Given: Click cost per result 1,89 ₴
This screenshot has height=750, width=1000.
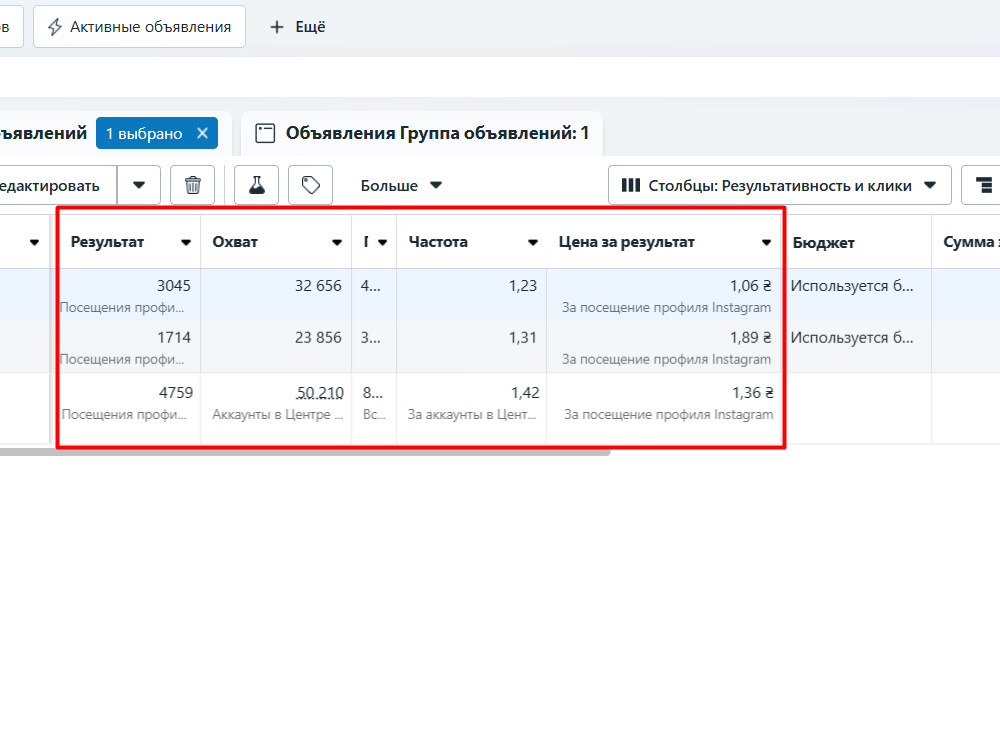Looking at the screenshot, I should [751, 337].
